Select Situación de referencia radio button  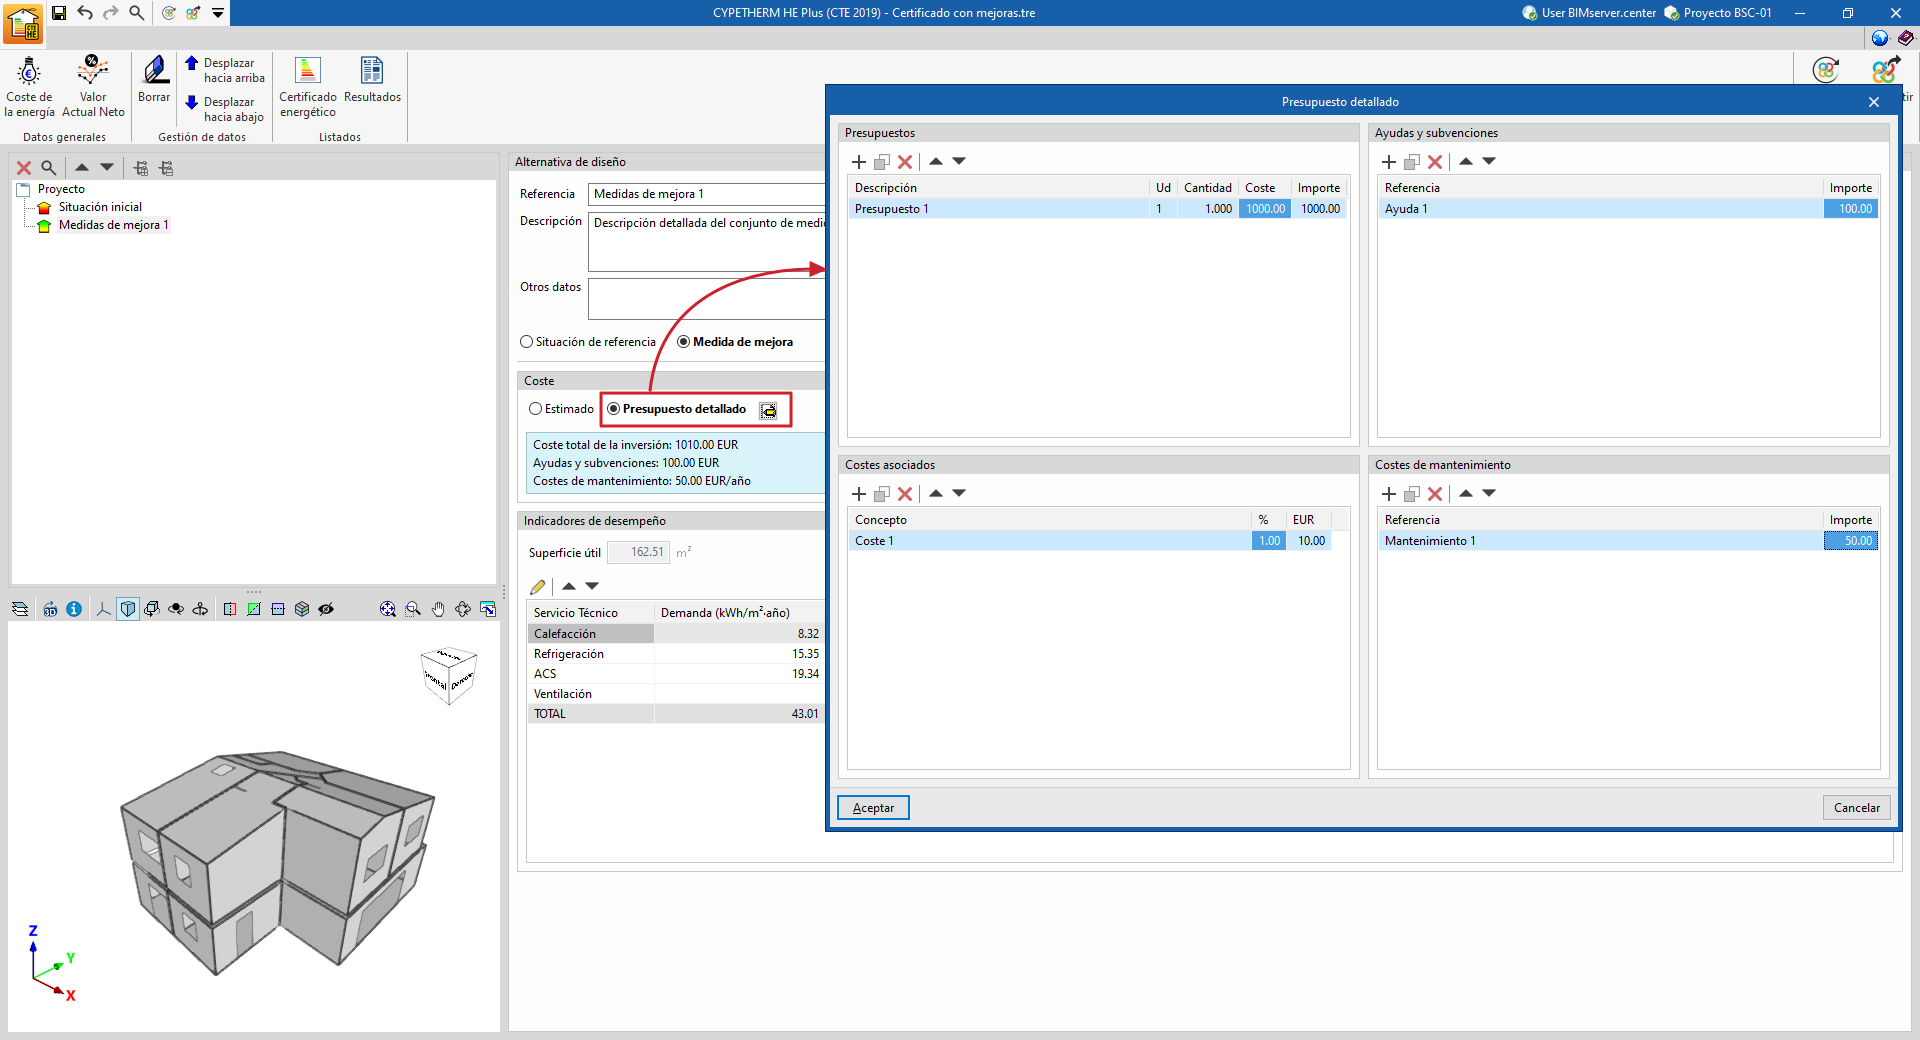(x=588, y=342)
